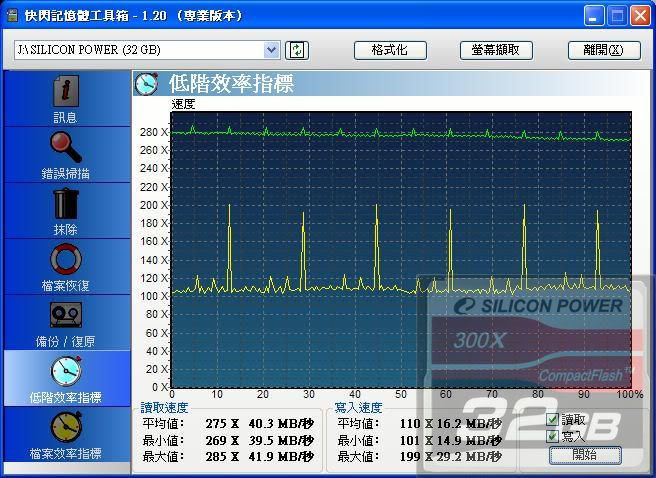Toggle the 寫入 checkbox
The height and width of the screenshot is (478, 656).
click(x=553, y=436)
